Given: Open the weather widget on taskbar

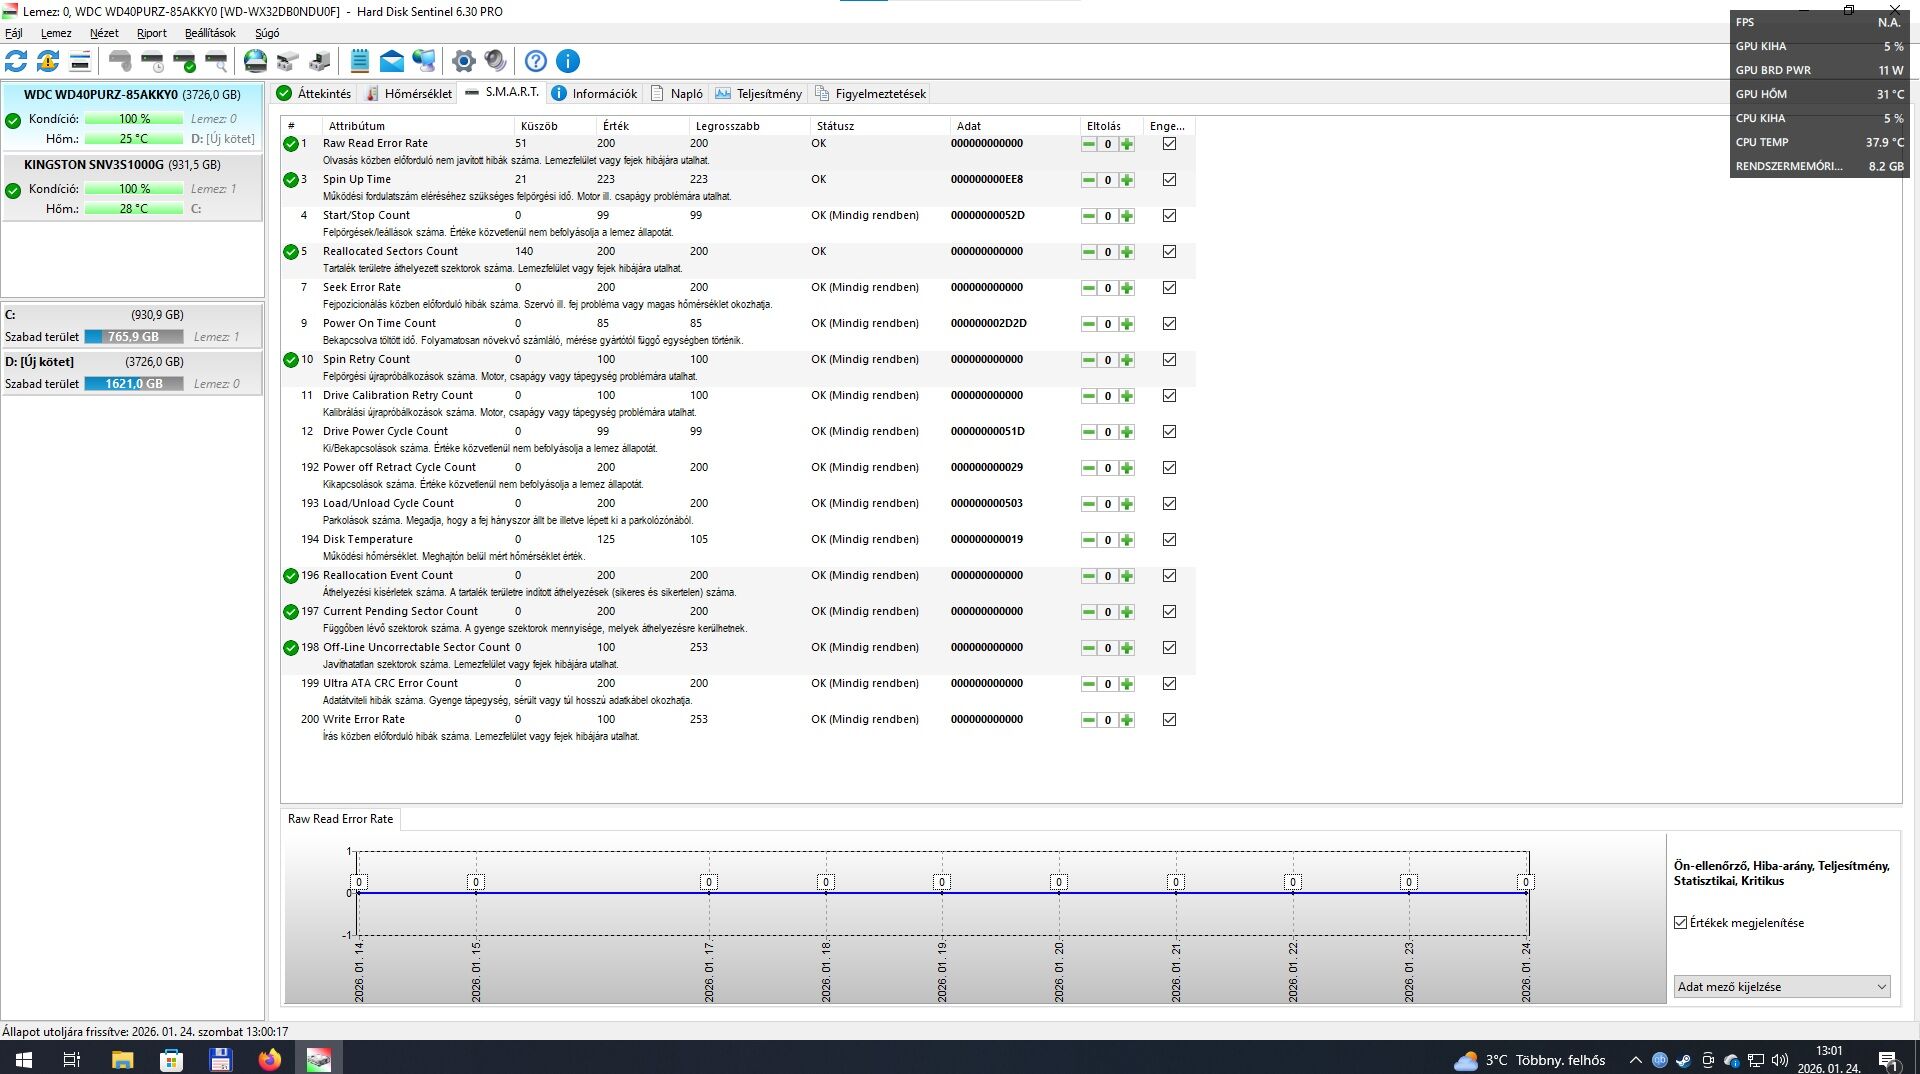Looking at the screenshot, I should tap(1530, 1060).
